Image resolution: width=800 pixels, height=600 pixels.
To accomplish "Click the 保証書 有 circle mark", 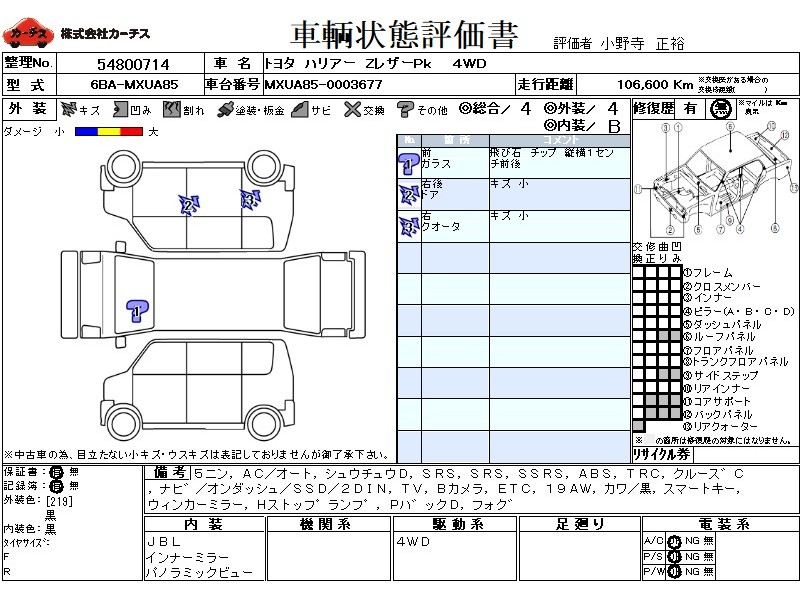I will point(56,472).
